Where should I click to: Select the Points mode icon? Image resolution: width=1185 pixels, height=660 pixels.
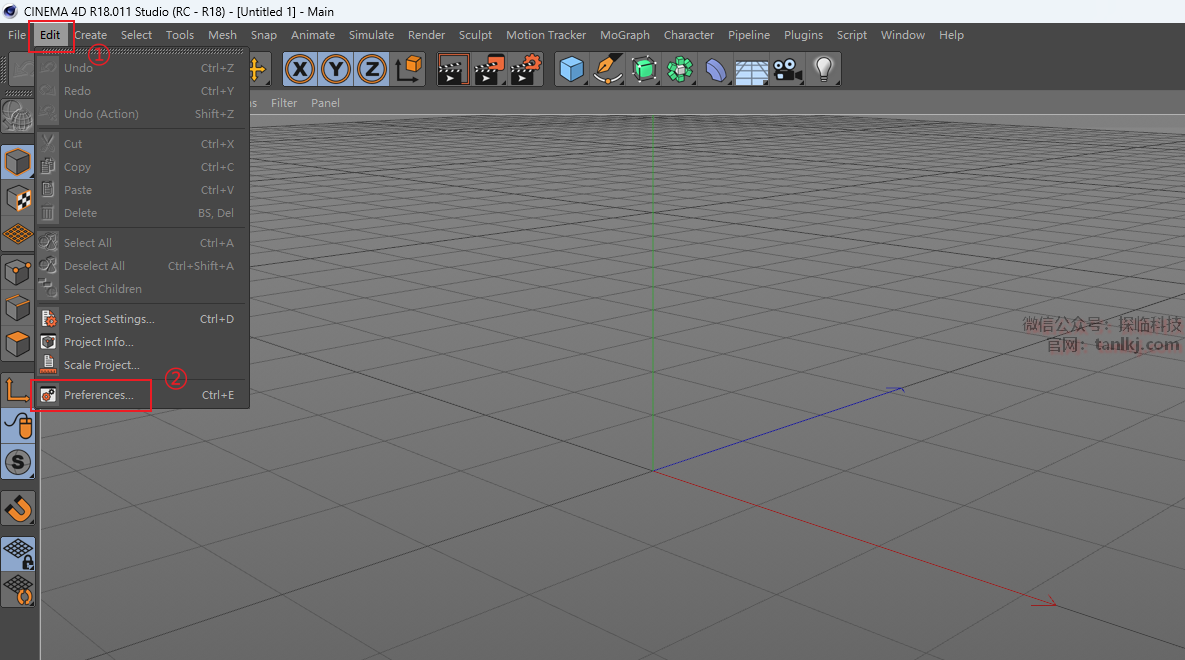pyautogui.click(x=18, y=270)
